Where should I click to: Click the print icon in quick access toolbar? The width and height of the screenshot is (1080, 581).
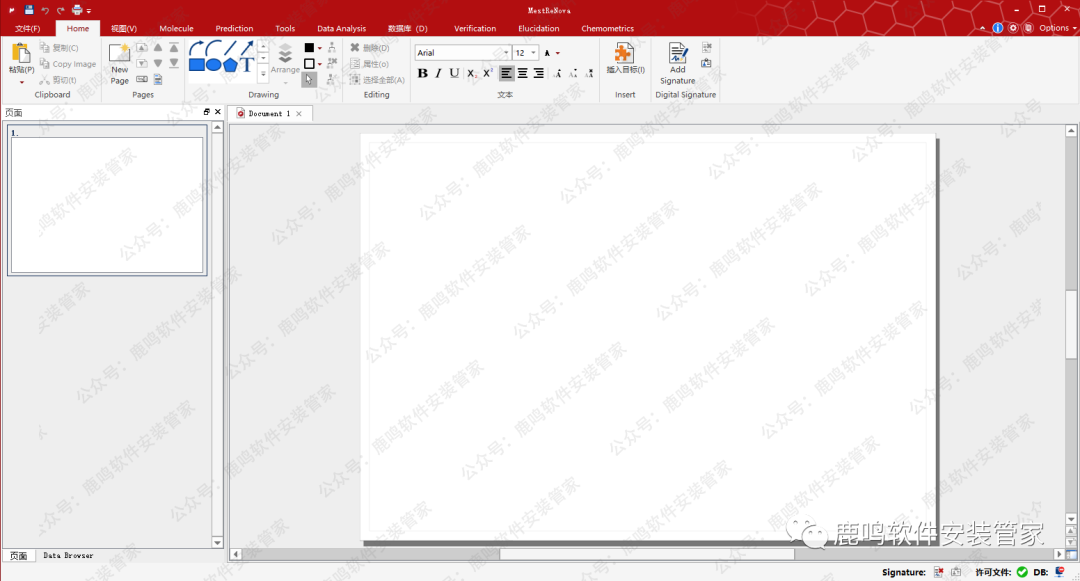[x=76, y=10]
